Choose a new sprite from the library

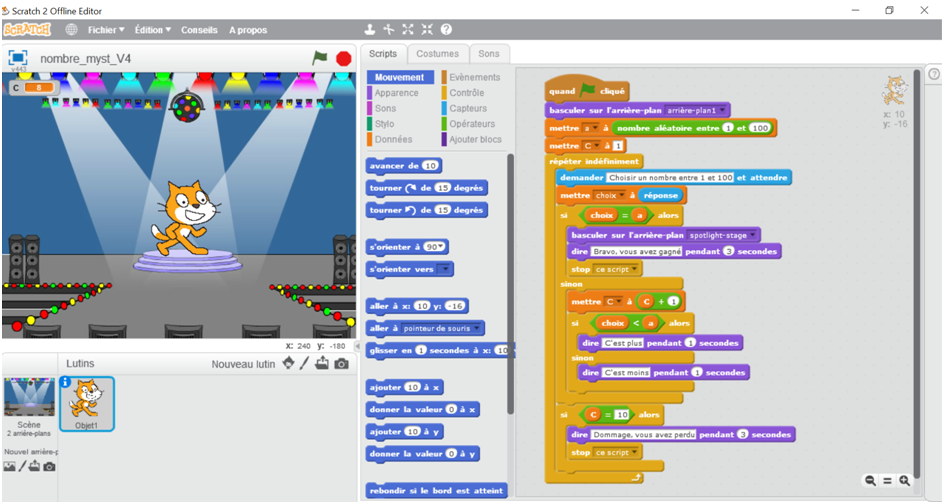point(288,364)
